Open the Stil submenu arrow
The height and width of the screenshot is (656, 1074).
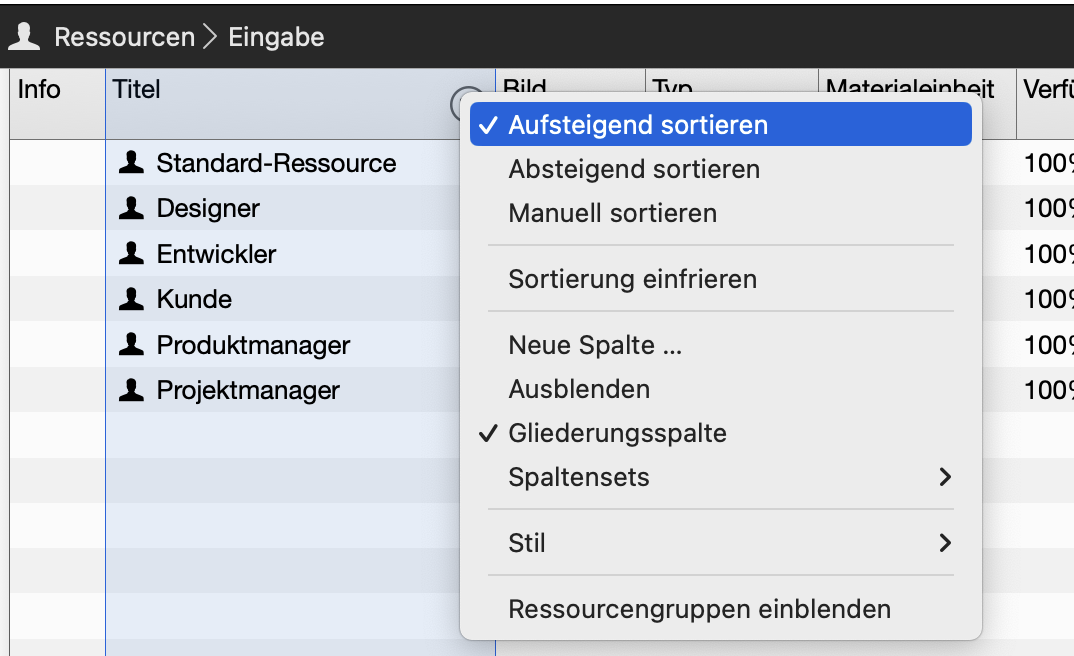[x=945, y=543]
